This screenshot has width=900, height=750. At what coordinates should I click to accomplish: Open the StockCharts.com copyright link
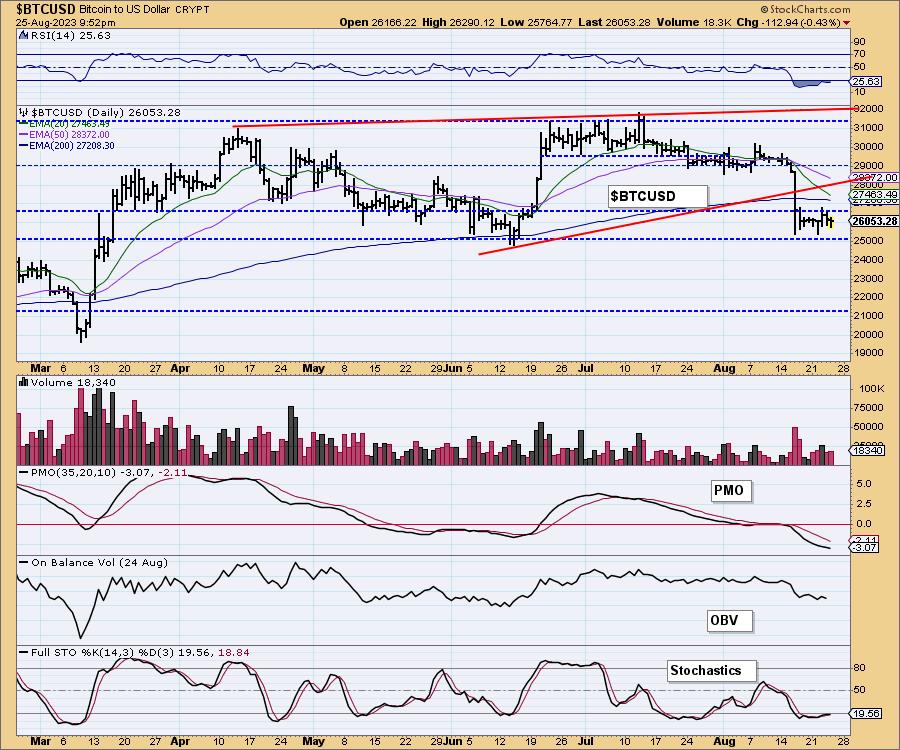pyautogui.click(x=805, y=9)
